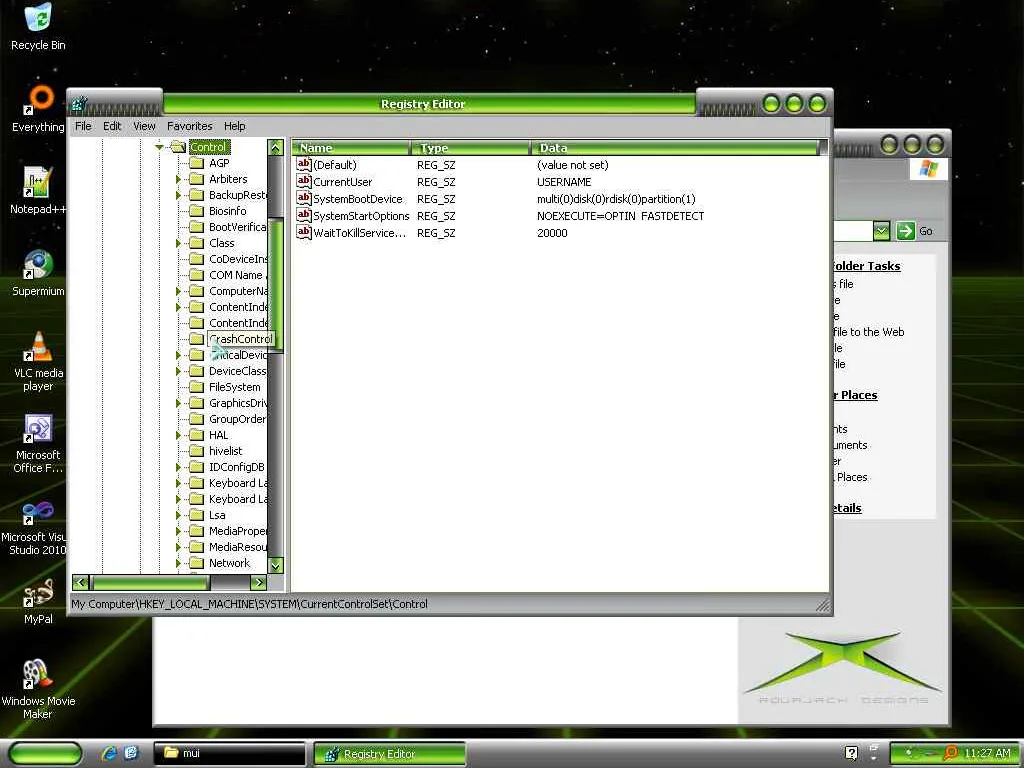1024x768 pixels.
Task: Click 'file to the Web' link in Explorer window
Action: pos(869,332)
